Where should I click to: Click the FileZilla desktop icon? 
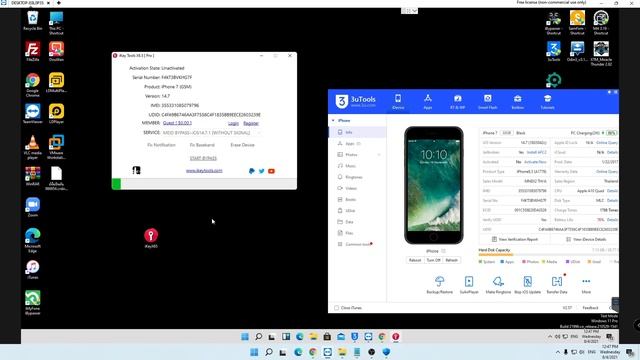33,51
